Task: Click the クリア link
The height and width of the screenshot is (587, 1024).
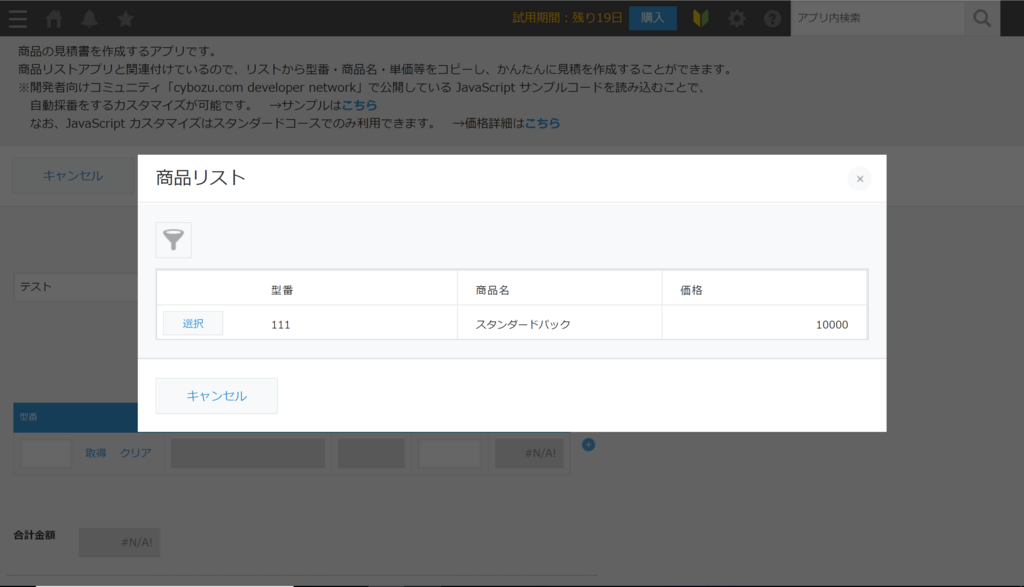Action: (136, 453)
